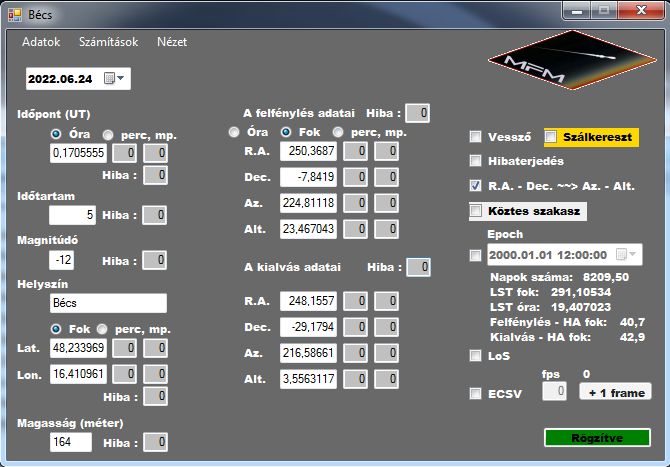Click the + 1 frame button
670x467 pixels.
coord(615,391)
